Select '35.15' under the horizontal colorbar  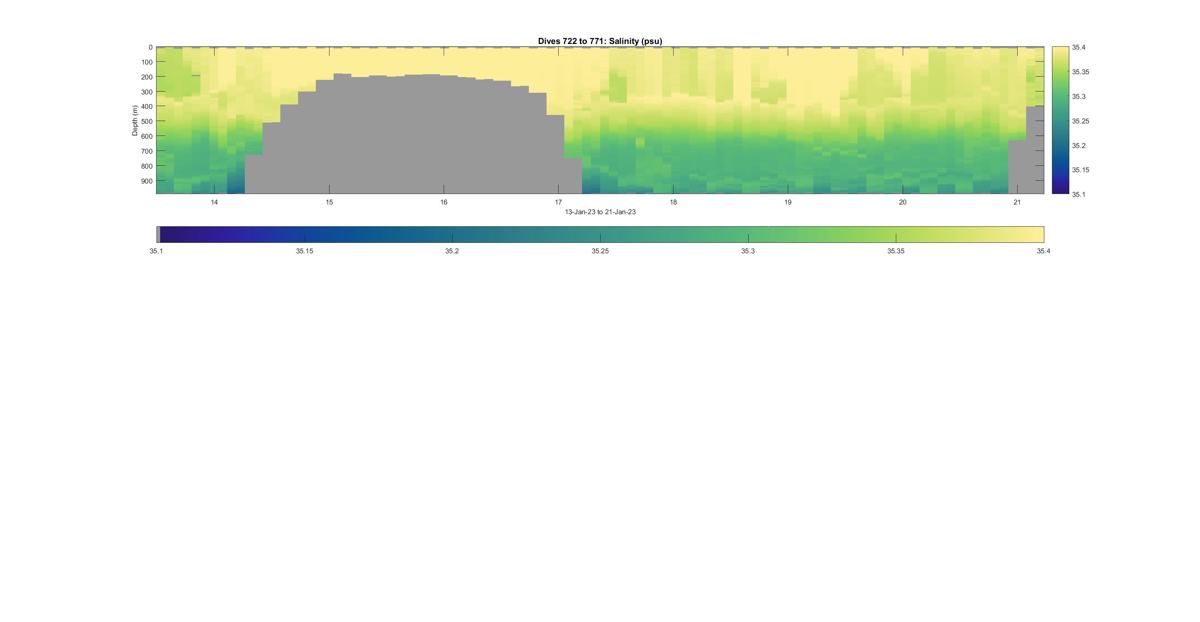(x=304, y=252)
